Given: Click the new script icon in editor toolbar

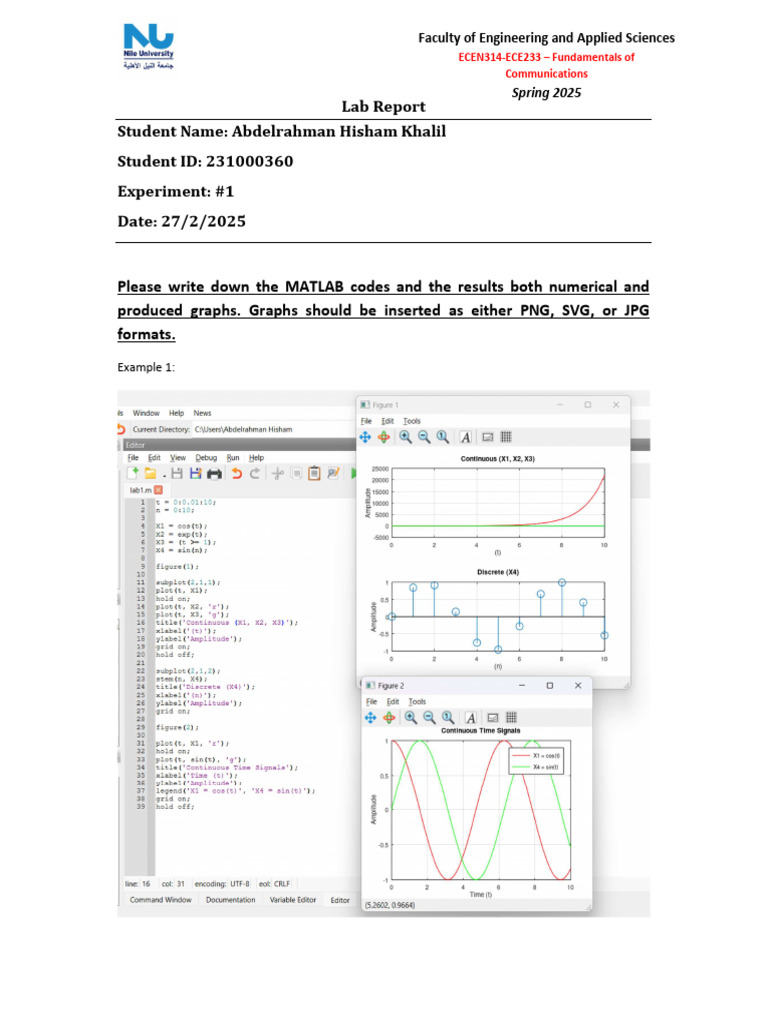Looking at the screenshot, I should point(133,473).
